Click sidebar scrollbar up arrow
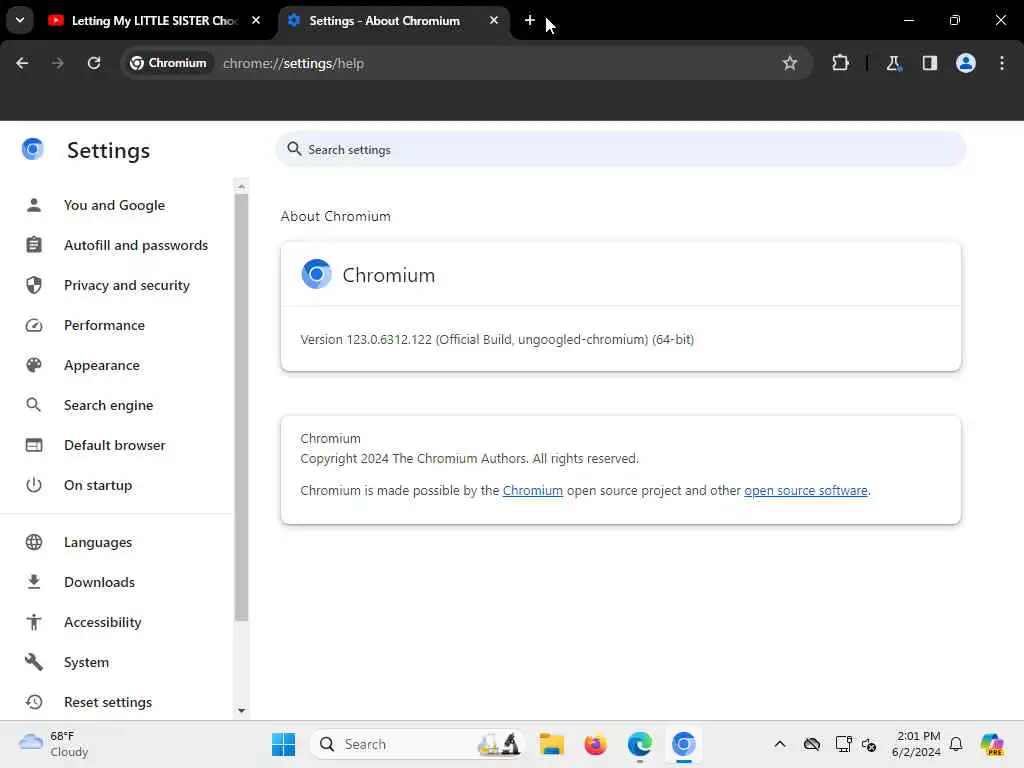This screenshot has width=1024, height=768. coord(242,187)
